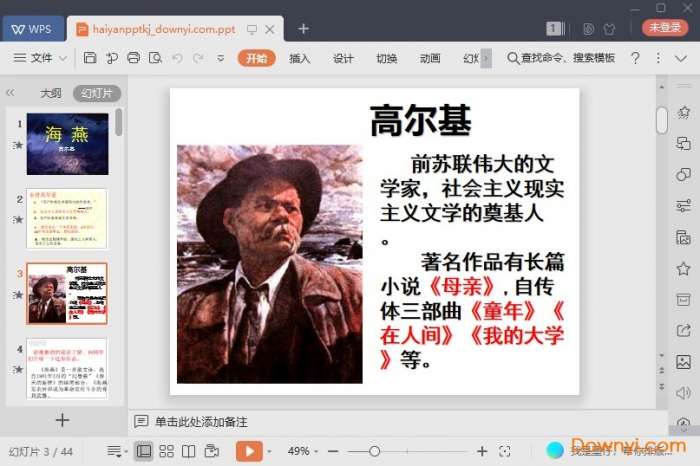Image resolution: width=700 pixels, height=466 pixels.
Task: Switch to the 大纲 outline view
Action: coord(50,93)
